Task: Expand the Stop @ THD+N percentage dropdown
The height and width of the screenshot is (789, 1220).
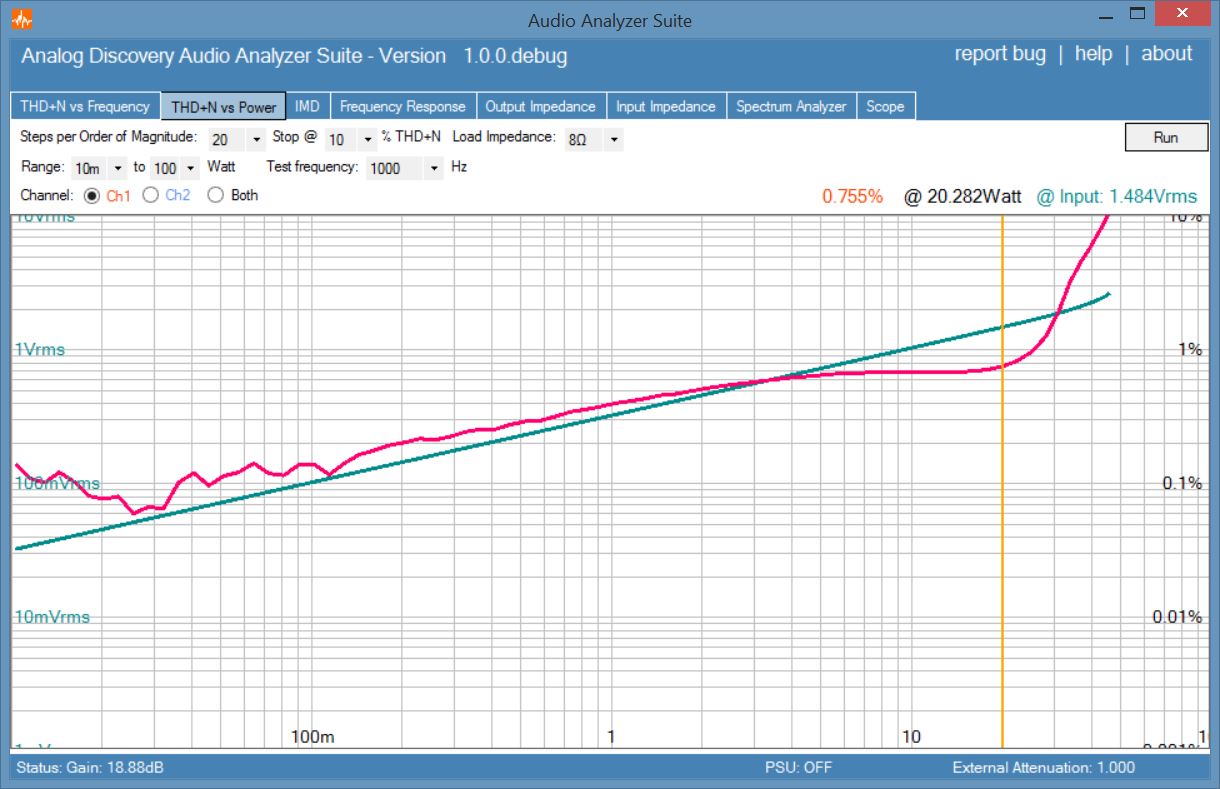Action: [368, 140]
